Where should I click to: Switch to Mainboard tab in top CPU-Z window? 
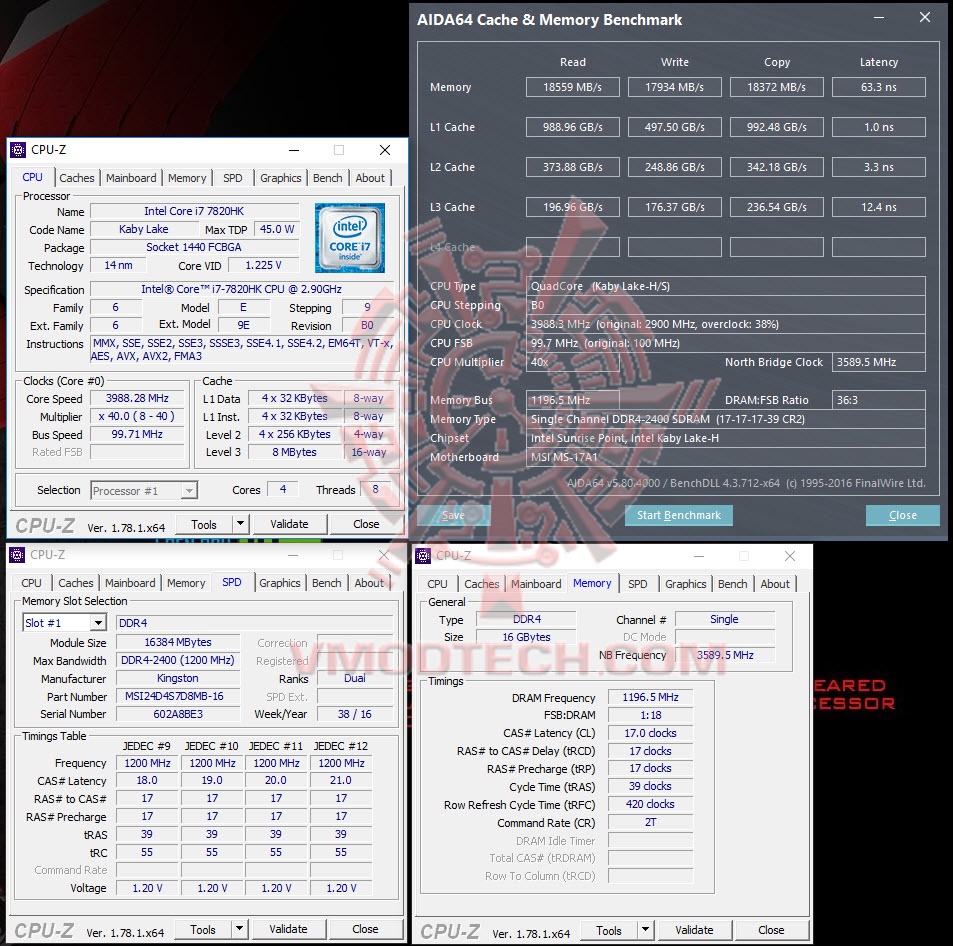pos(131,178)
